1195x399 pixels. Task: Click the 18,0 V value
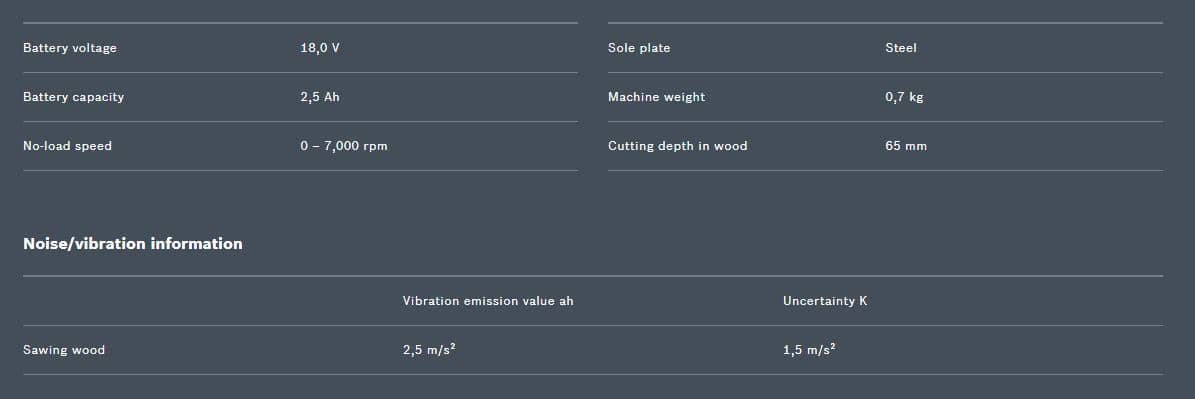tap(320, 48)
